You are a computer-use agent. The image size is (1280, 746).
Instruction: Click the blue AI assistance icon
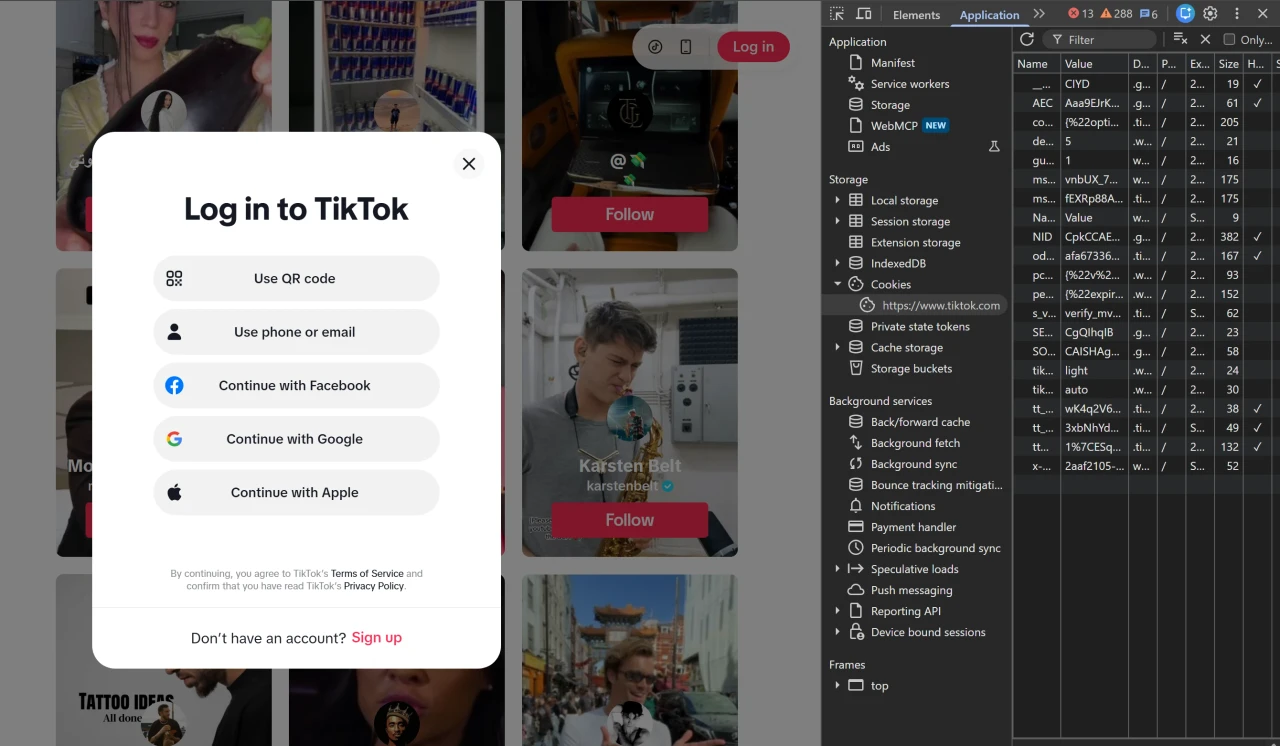click(x=1185, y=14)
